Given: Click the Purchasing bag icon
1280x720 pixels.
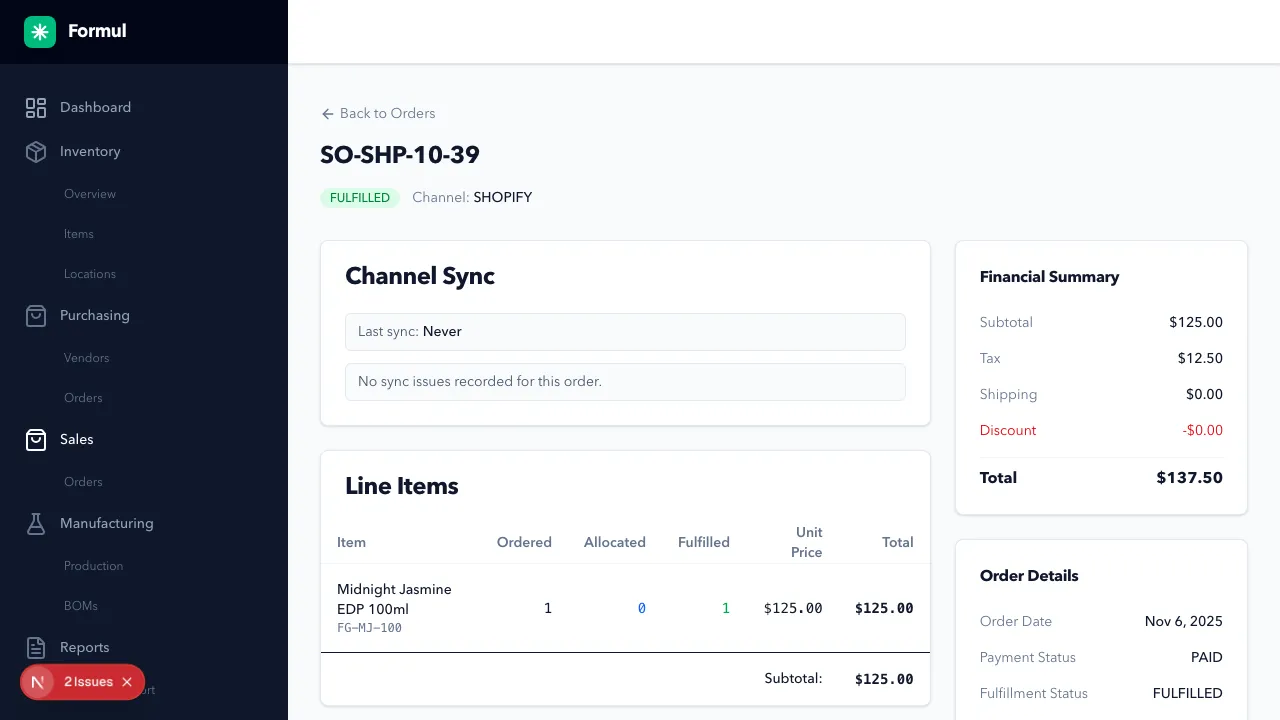Looking at the screenshot, I should [x=36, y=316].
